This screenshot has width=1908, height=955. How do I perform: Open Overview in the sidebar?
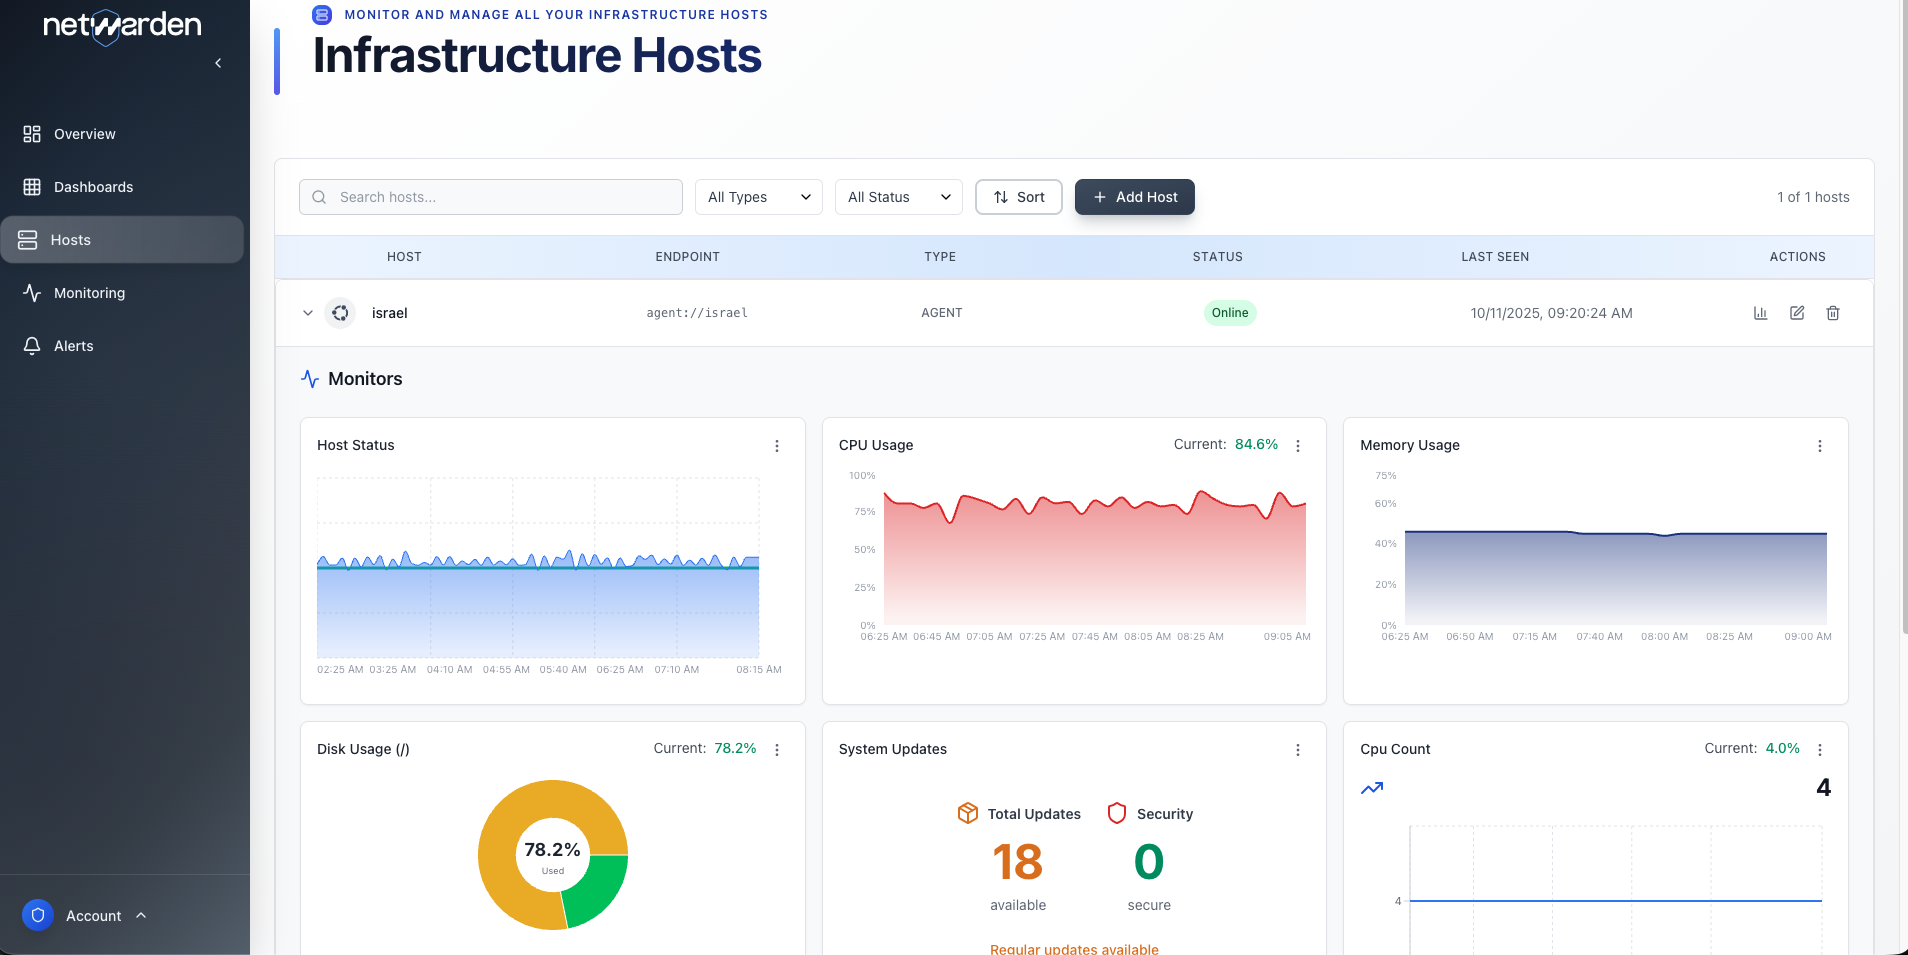click(x=122, y=134)
